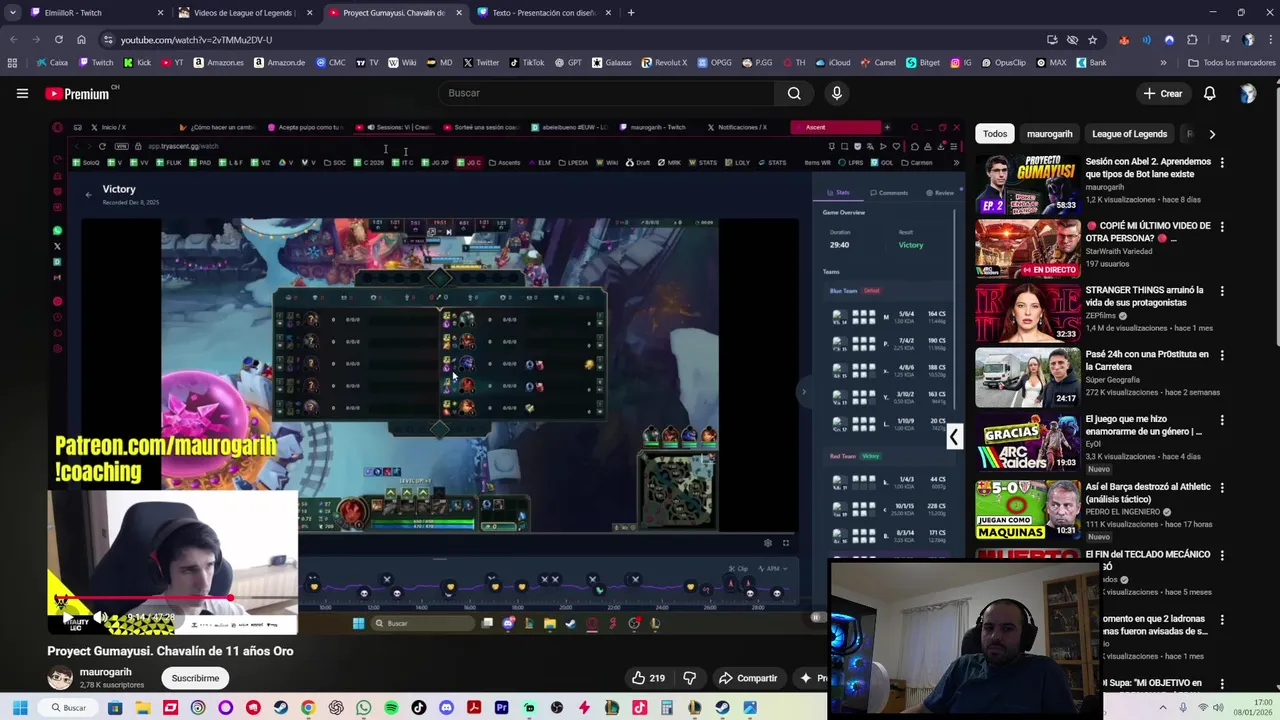Close the Proyect Gumayusi browser tab
This screenshot has height=720, width=1280.
pos(459,13)
